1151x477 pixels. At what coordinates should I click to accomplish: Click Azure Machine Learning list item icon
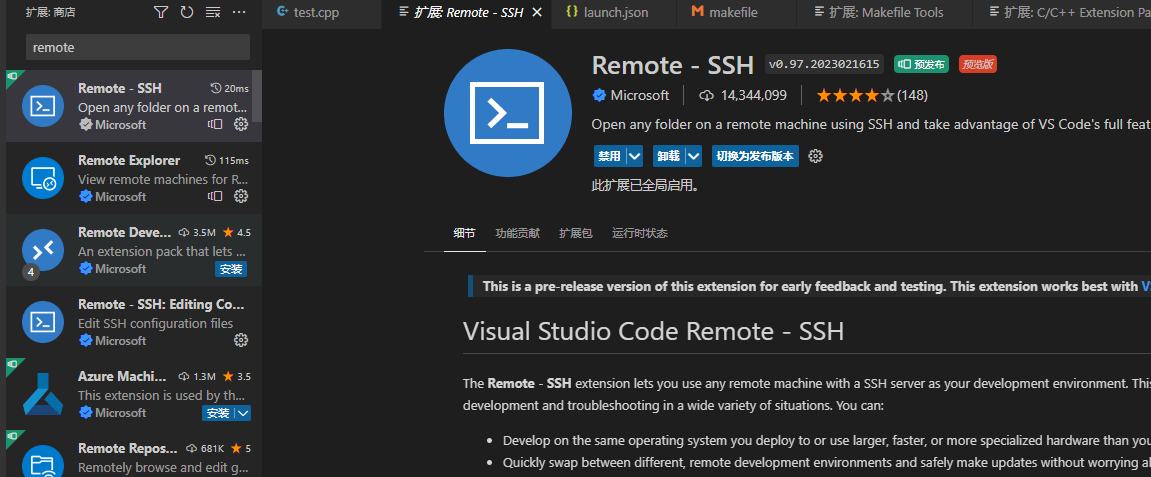click(x=43, y=394)
